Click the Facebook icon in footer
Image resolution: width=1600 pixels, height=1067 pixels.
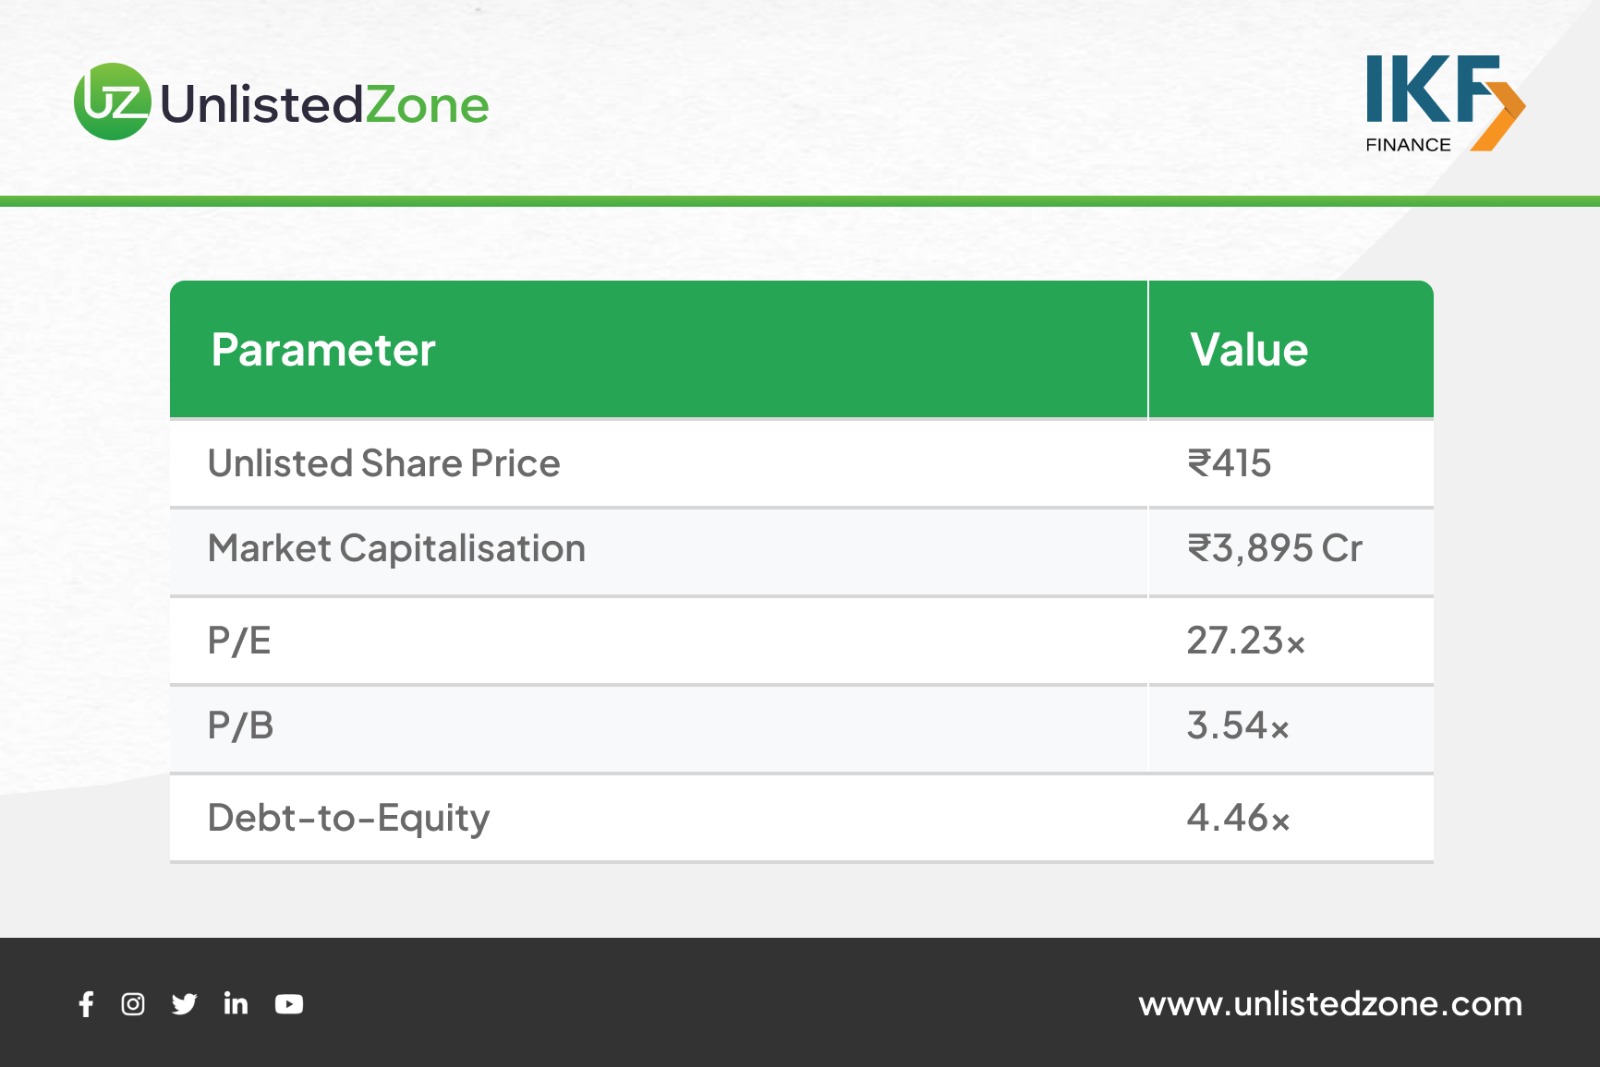(87, 1004)
